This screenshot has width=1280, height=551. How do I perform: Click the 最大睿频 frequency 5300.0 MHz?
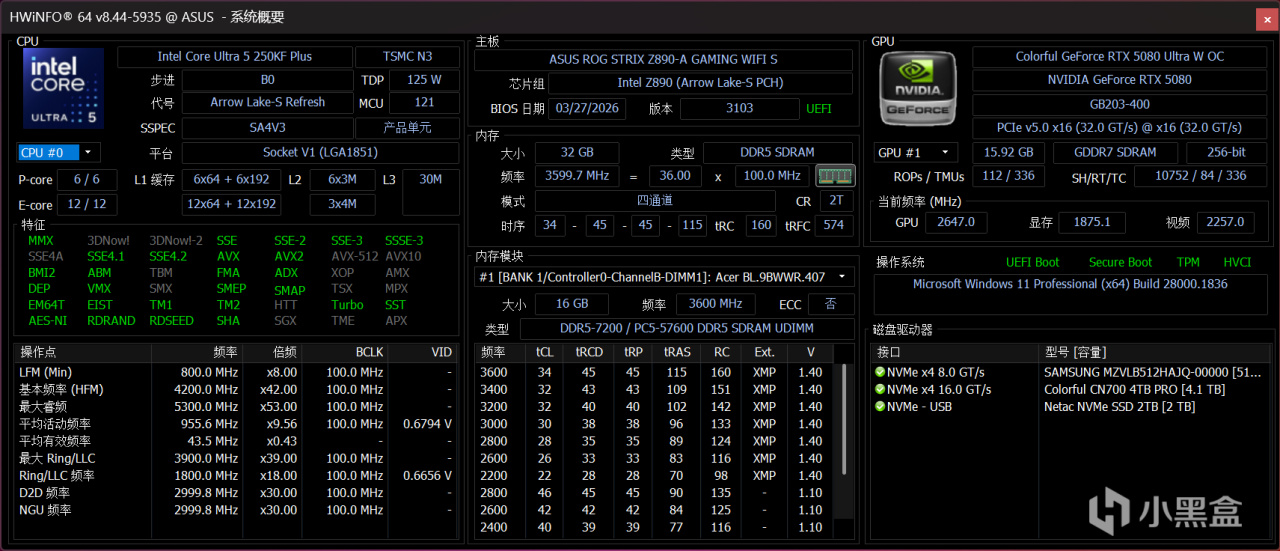(x=209, y=406)
